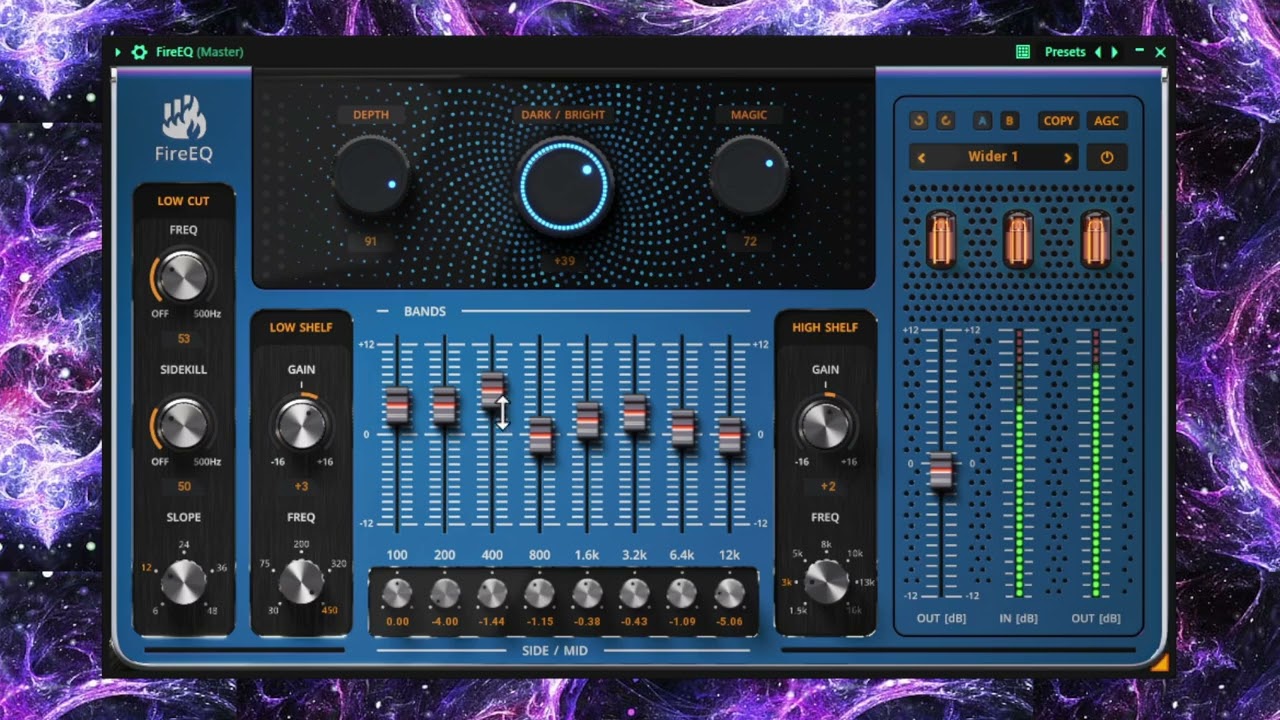The width and height of the screenshot is (1280, 720).
Task: Click the 12 dB slope marking
Action: (x=146, y=567)
